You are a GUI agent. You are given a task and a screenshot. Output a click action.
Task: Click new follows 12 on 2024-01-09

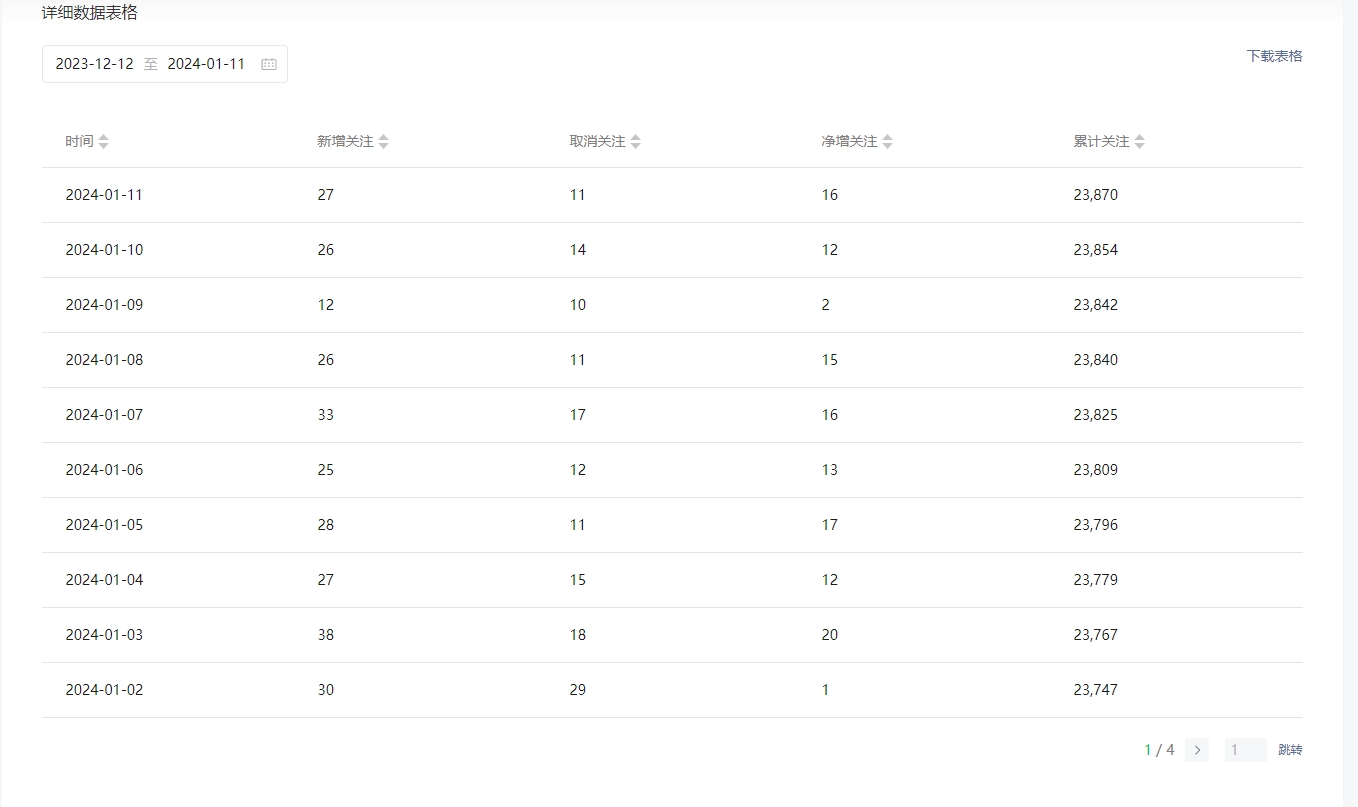[326, 305]
